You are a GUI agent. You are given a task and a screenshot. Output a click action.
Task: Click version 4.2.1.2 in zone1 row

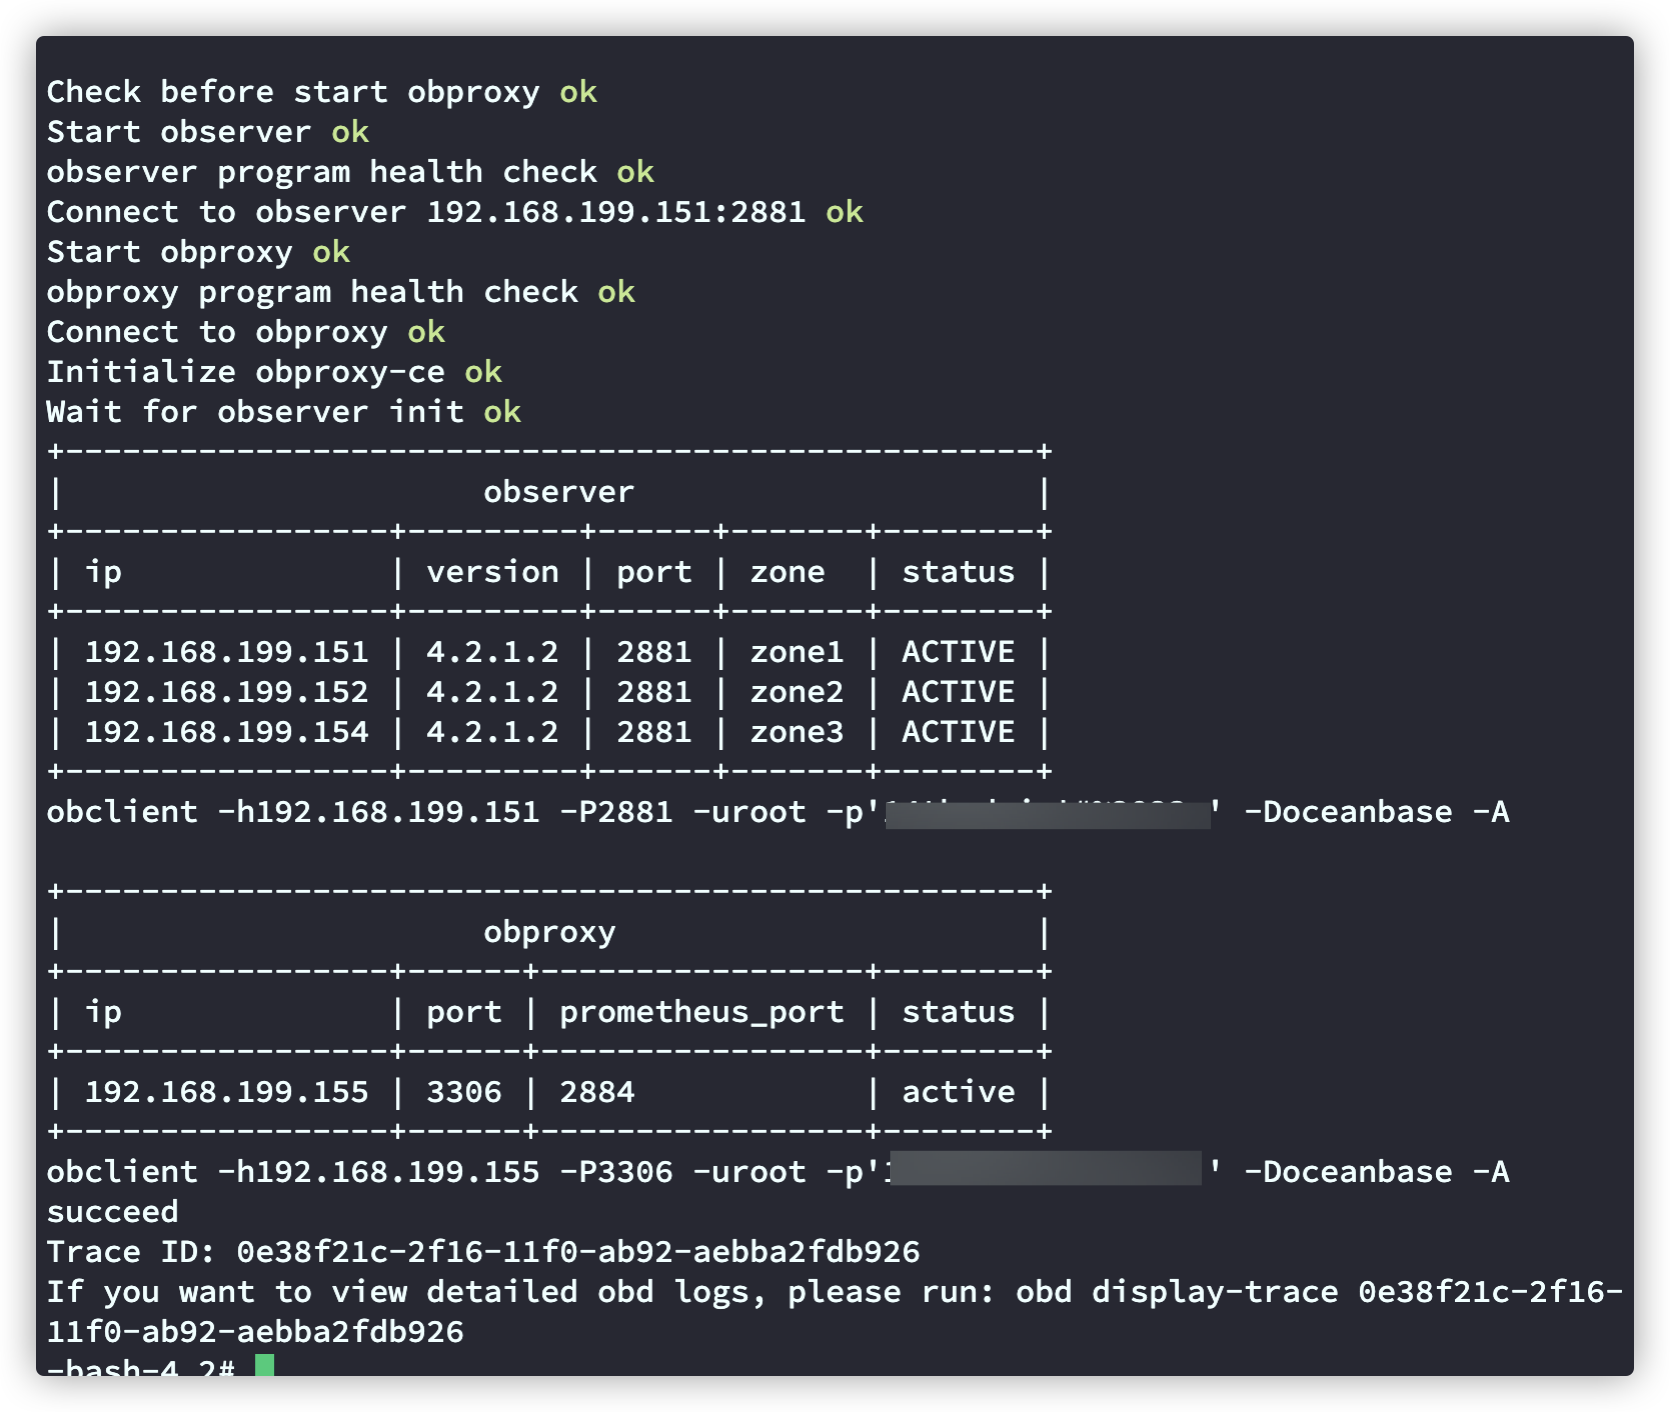(492, 652)
